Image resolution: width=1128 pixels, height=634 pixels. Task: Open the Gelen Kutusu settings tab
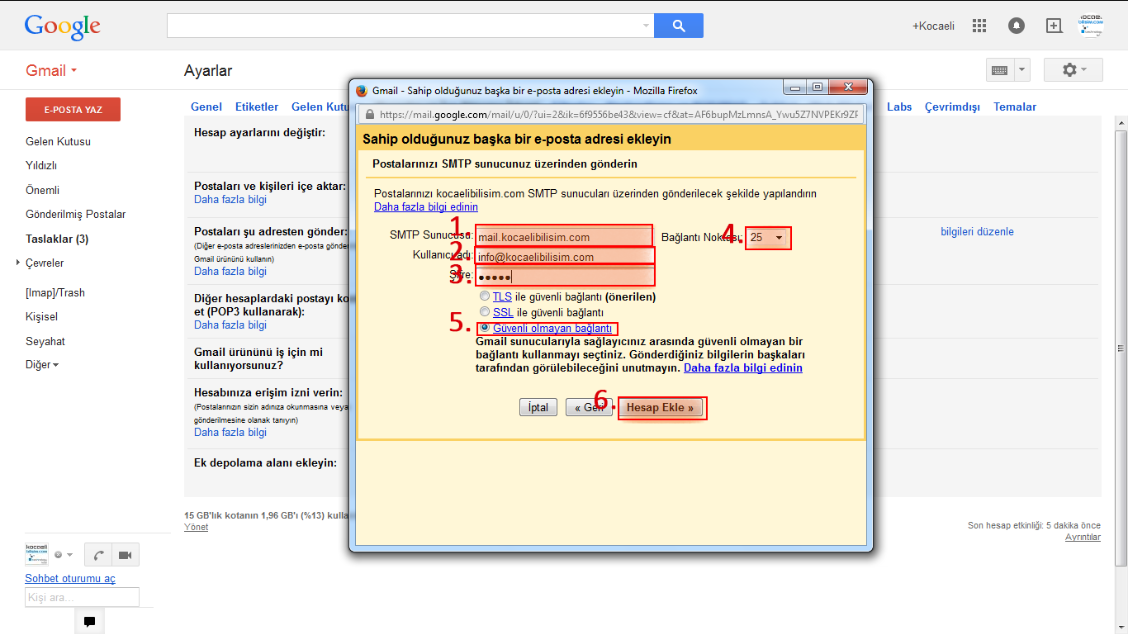[320, 107]
